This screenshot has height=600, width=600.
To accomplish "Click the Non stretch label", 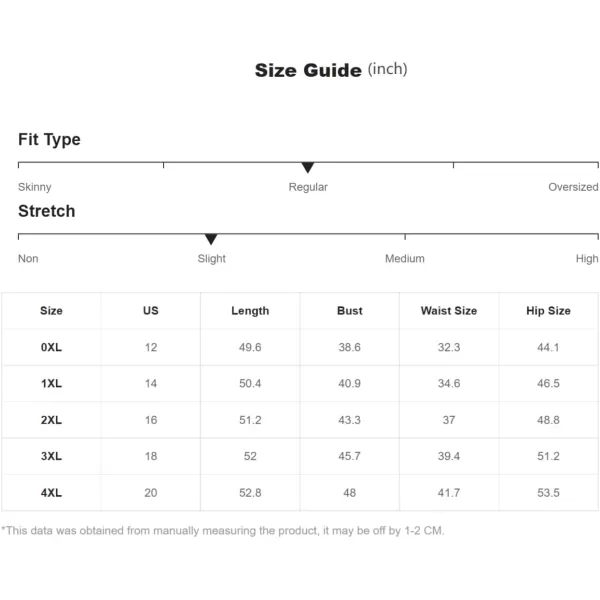I will [x=28, y=259].
